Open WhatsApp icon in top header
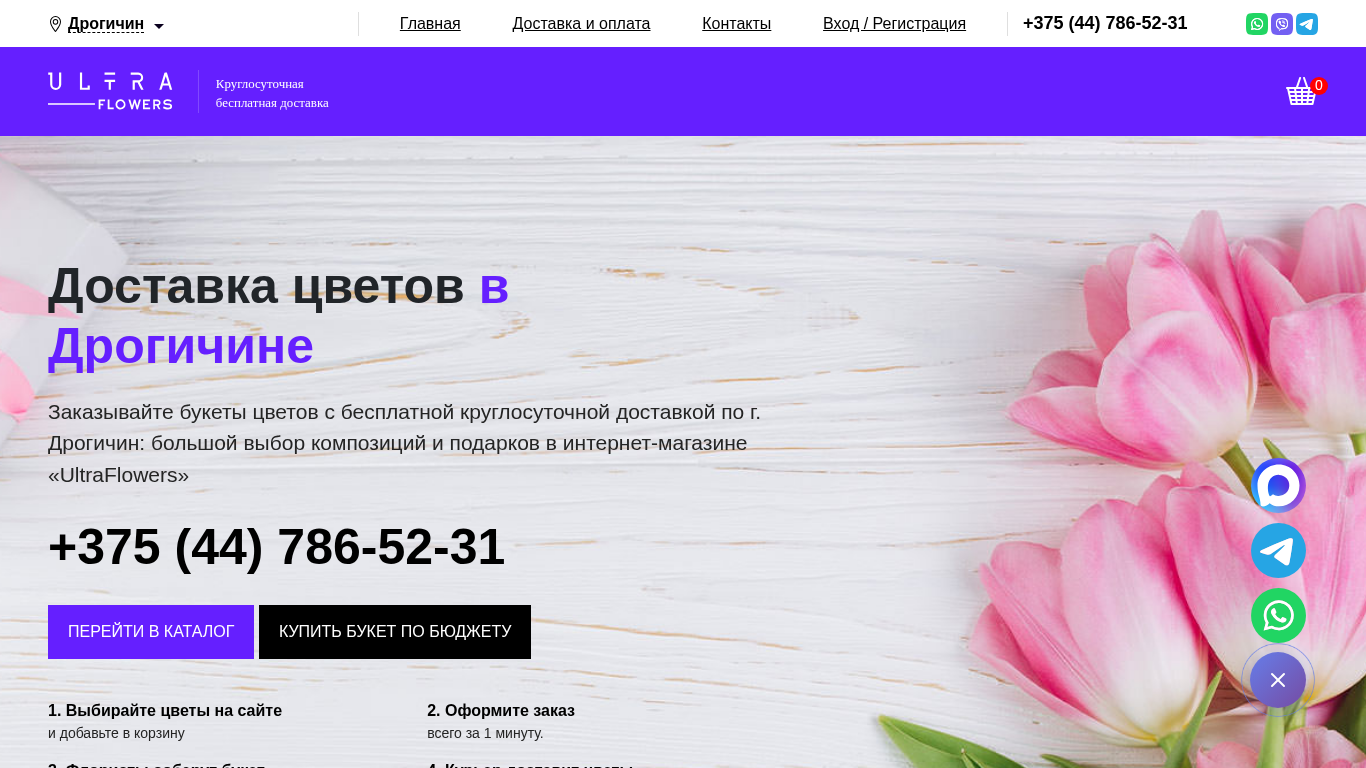Screen dimensions: 1366x768 pyautogui.click(x=1257, y=24)
